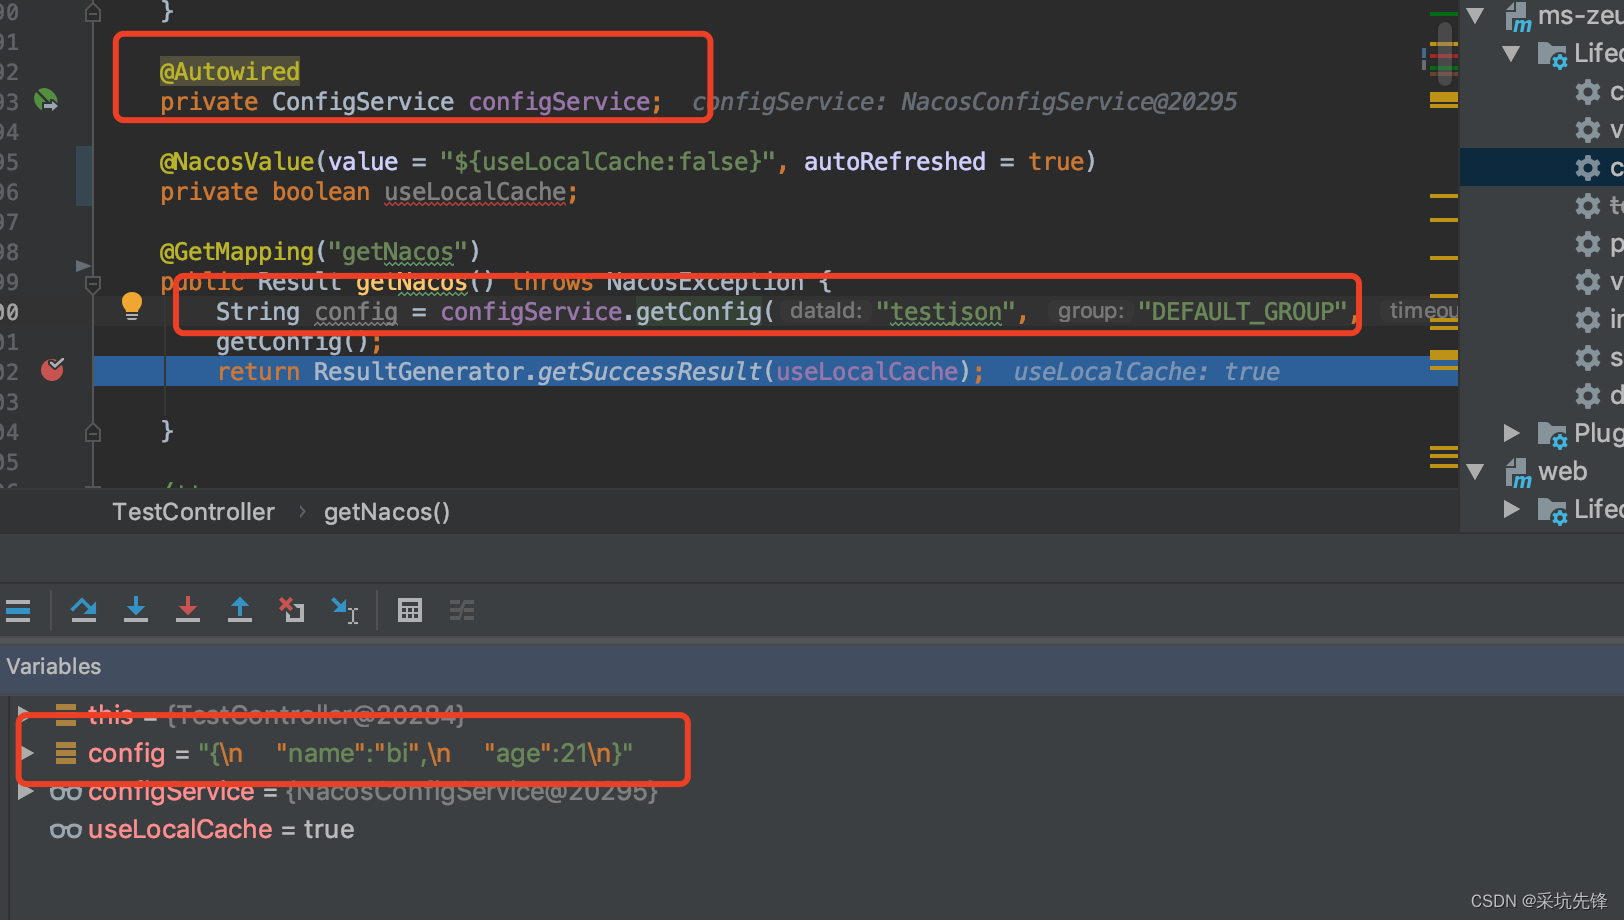Screen dimensions: 1624x920
Task: Click the watch glasses icon beside useLocalCache variable
Action: 66,830
